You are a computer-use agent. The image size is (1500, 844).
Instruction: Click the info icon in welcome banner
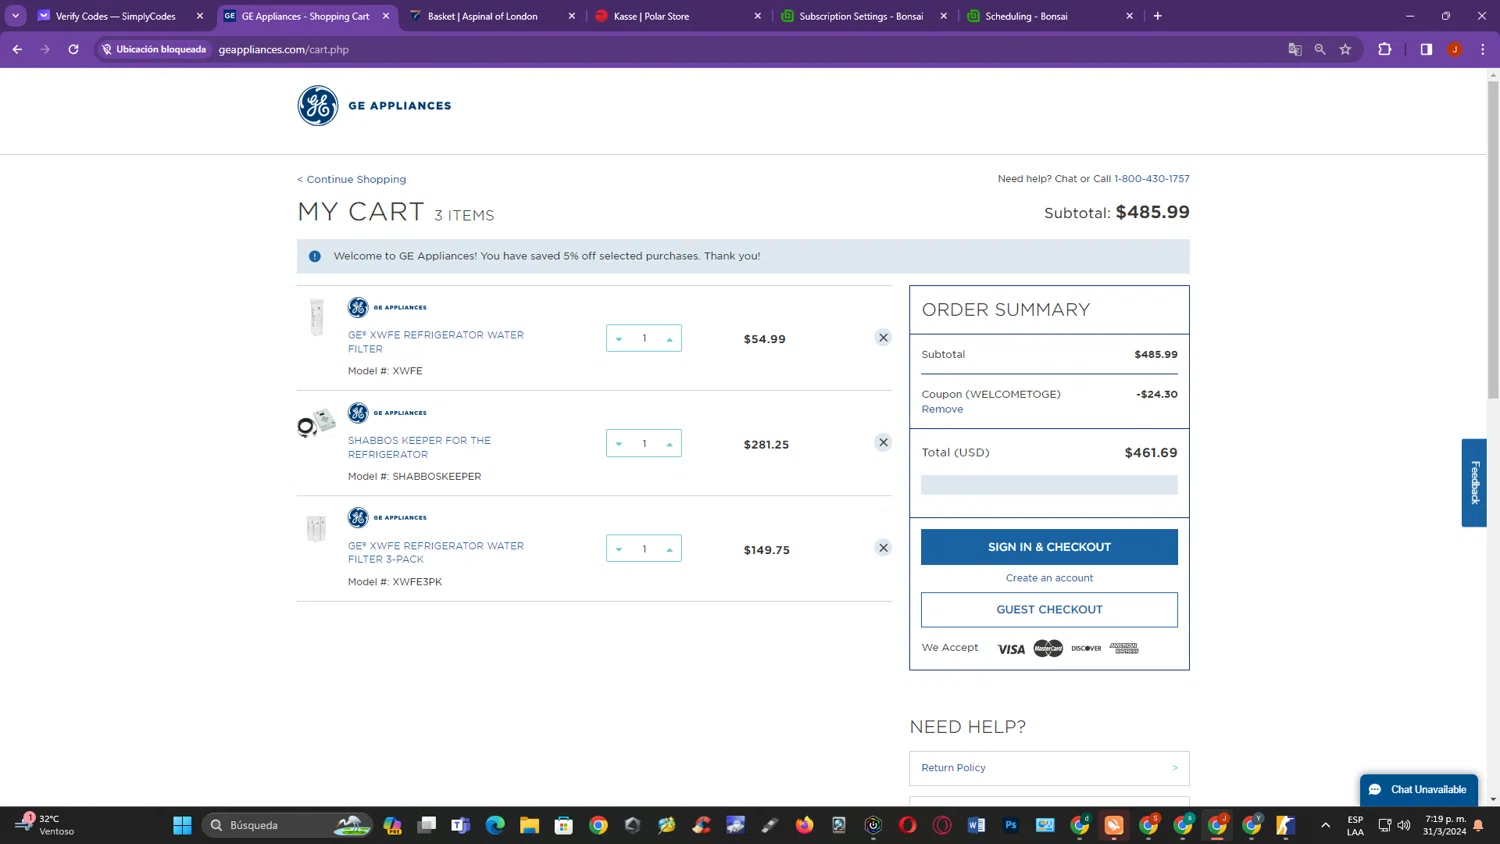(315, 256)
